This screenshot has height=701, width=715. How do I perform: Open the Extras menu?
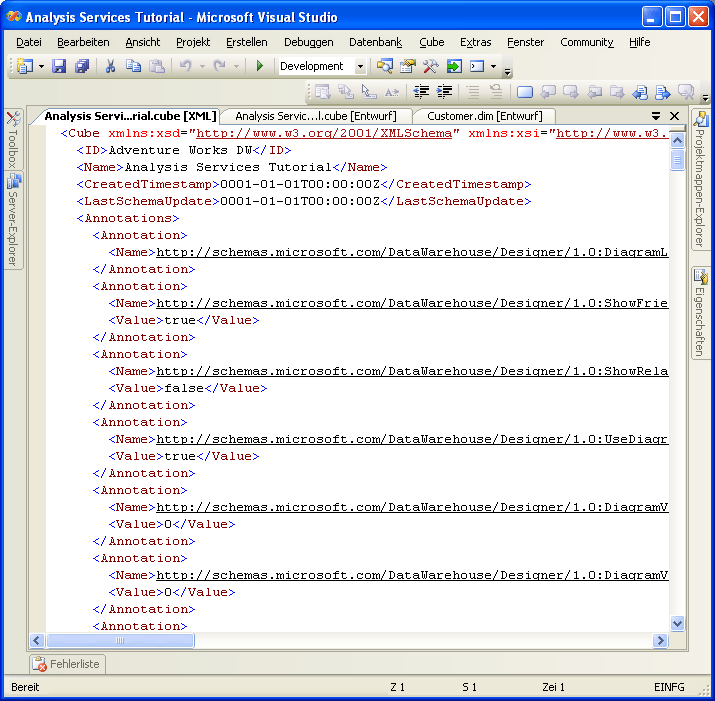pyautogui.click(x=476, y=42)
